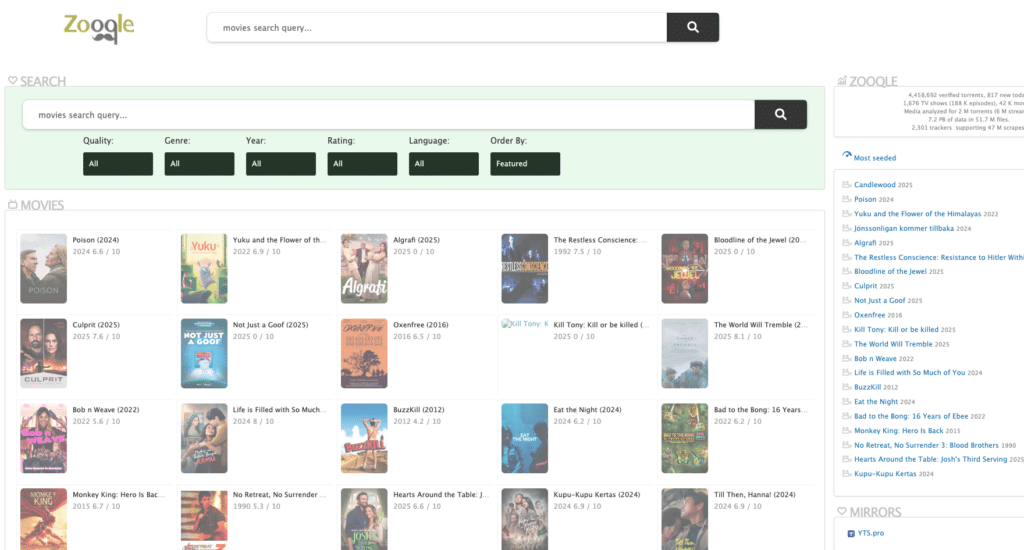Click the Culprit (2025) movie title
Viewport: 1024px width, 550px height.
(x=96, y=325)
